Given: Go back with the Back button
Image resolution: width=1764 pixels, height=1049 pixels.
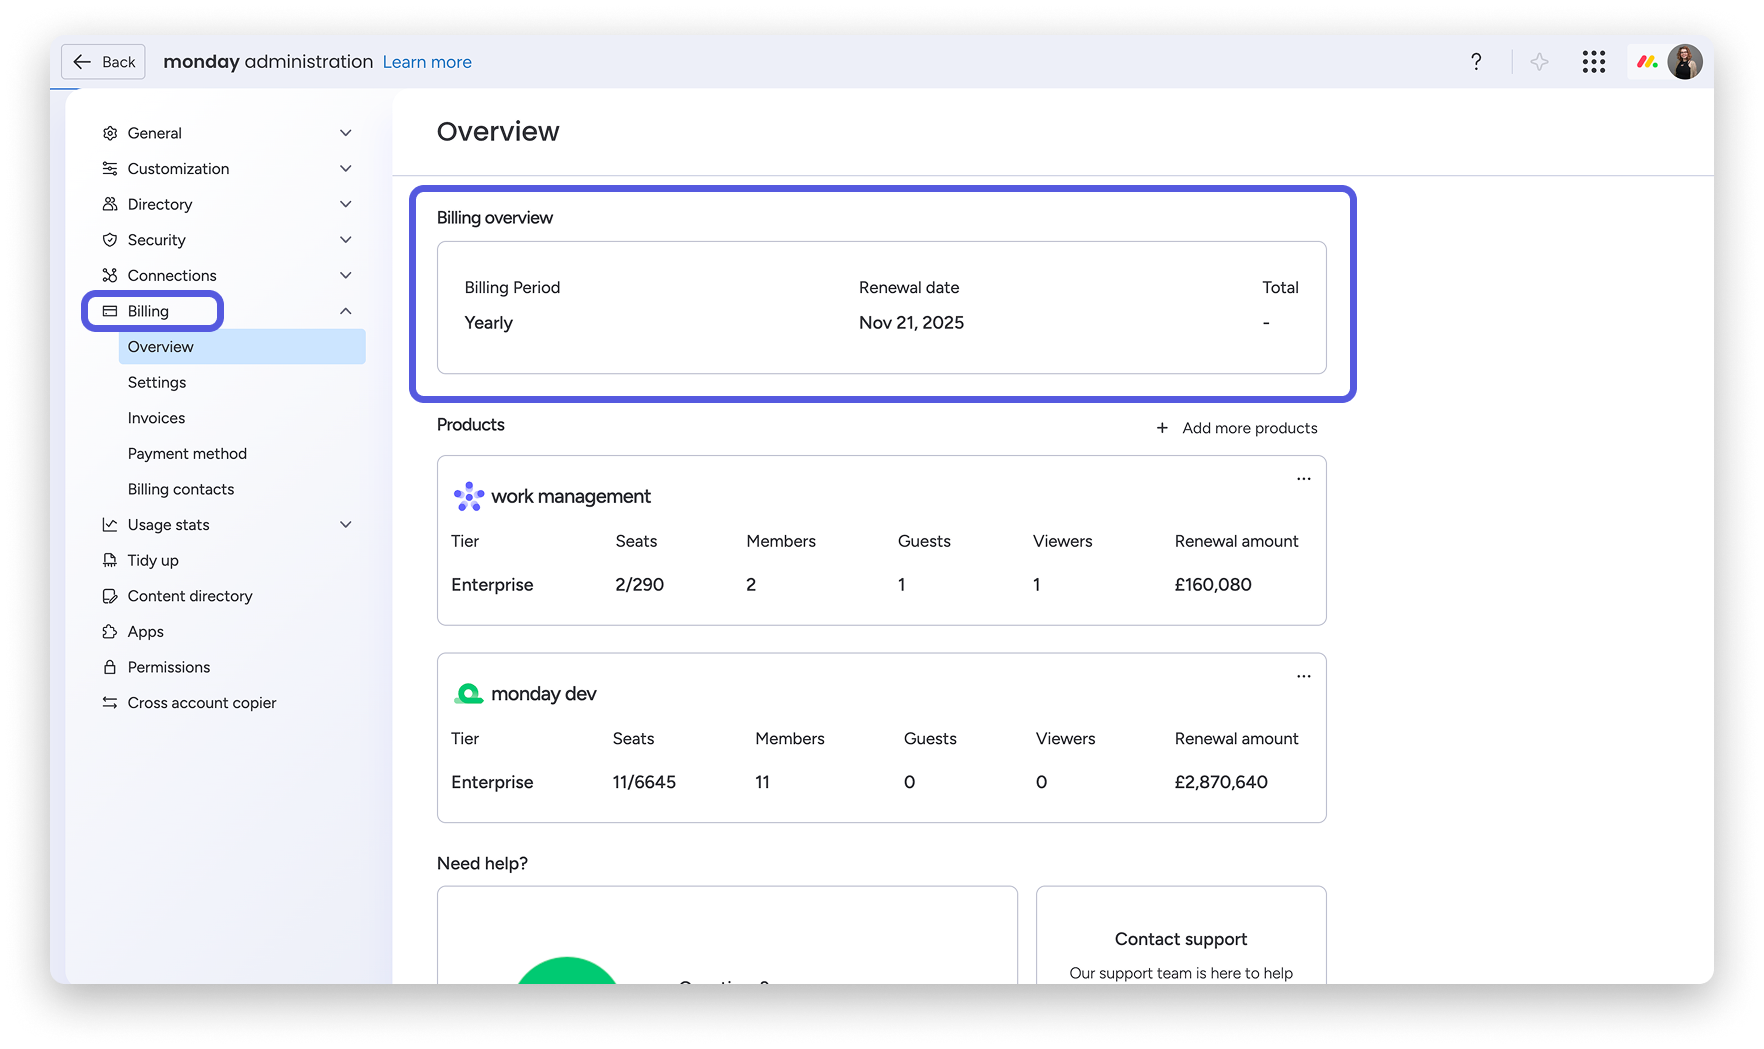Looking at the screenshot, I should [103, 62].
